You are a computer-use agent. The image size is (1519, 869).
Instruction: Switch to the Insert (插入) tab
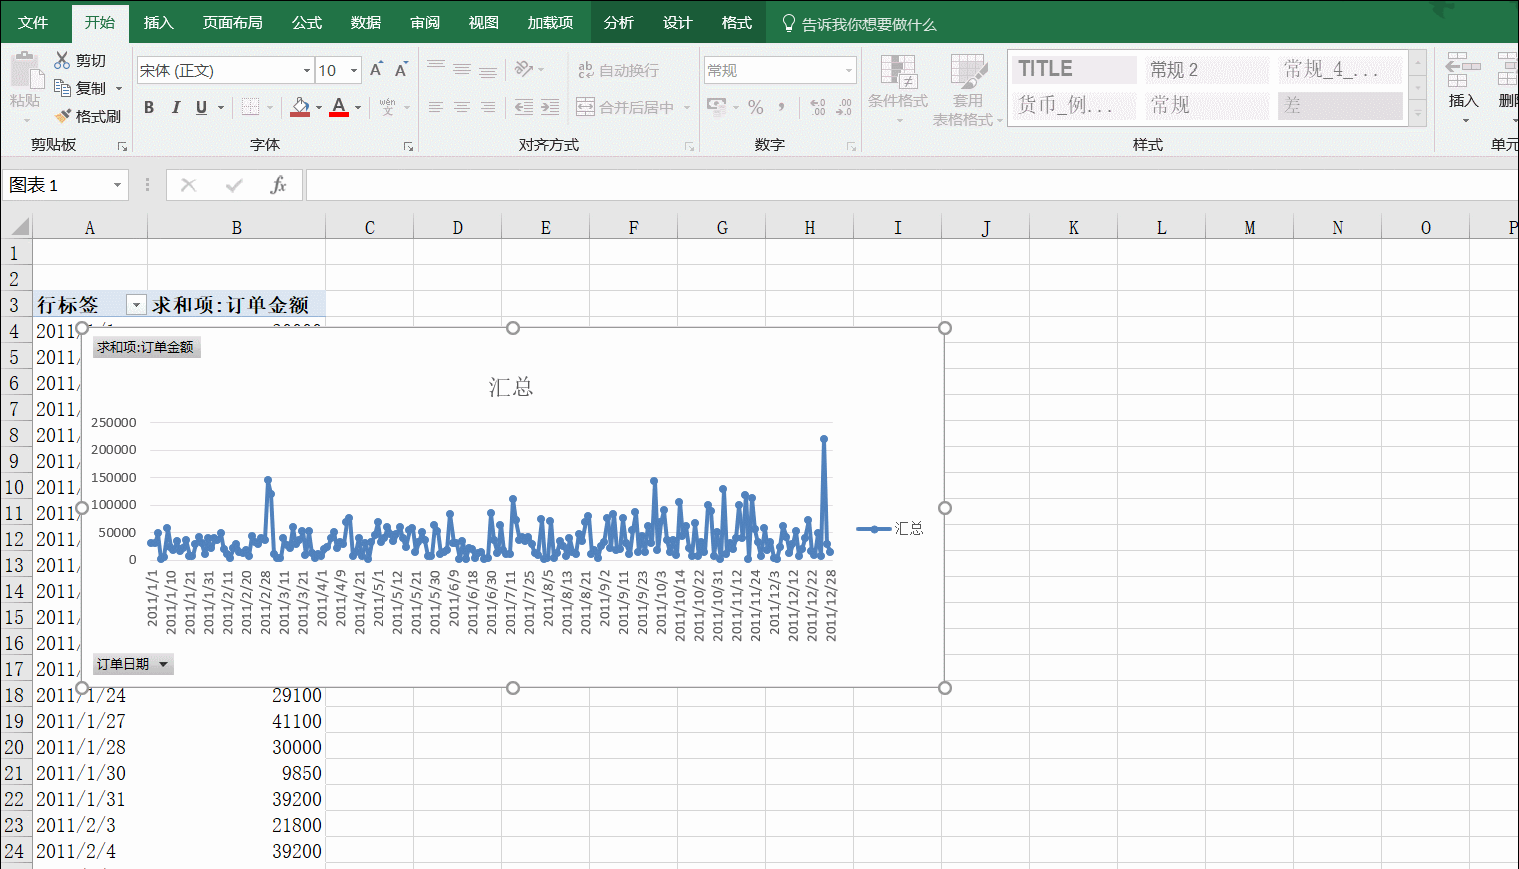tap(158, 22)
